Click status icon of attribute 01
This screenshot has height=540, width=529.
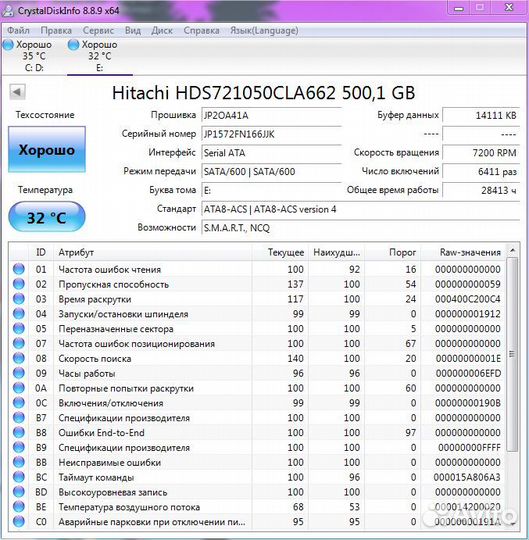(x=19, y=269)
